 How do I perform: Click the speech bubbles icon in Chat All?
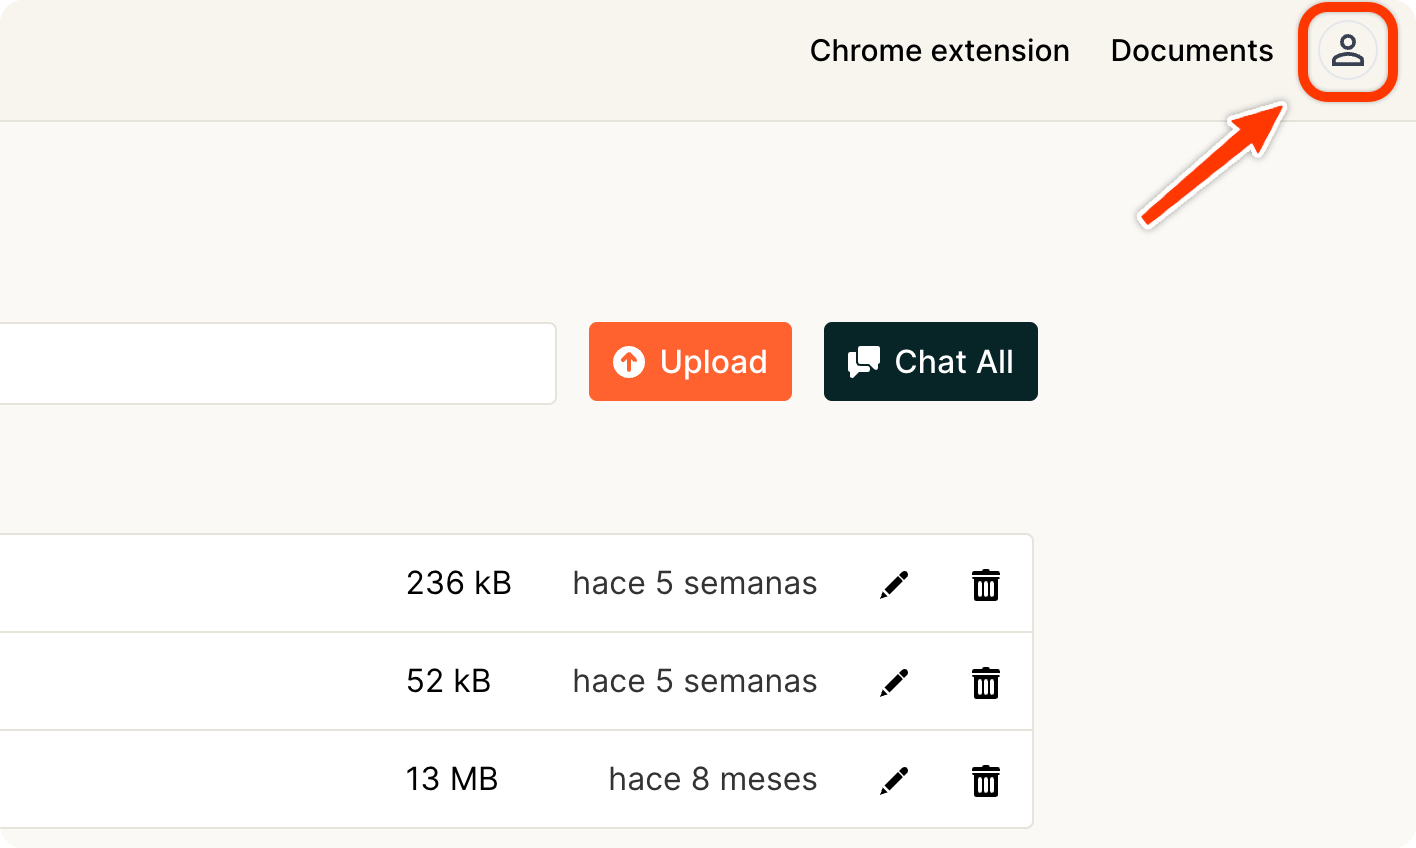[864, 362]
